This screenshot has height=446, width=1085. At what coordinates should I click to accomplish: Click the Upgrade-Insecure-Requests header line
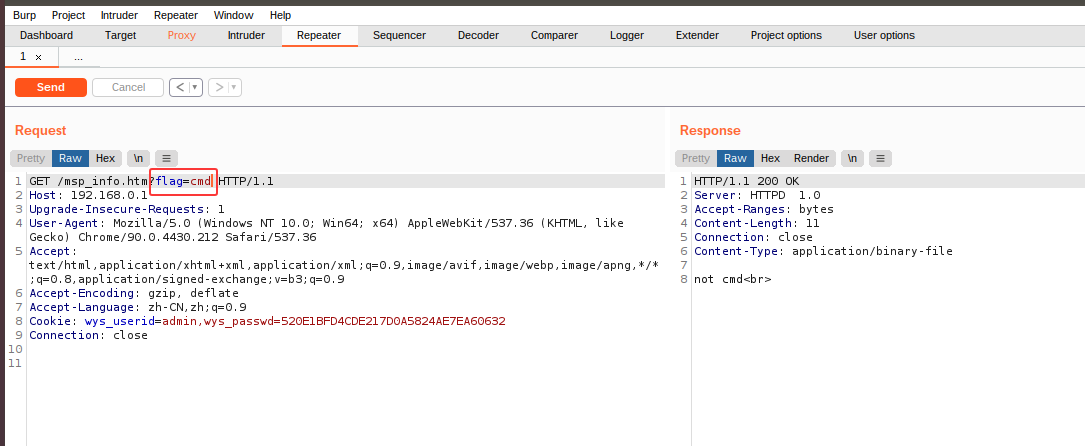pos(127,209)
